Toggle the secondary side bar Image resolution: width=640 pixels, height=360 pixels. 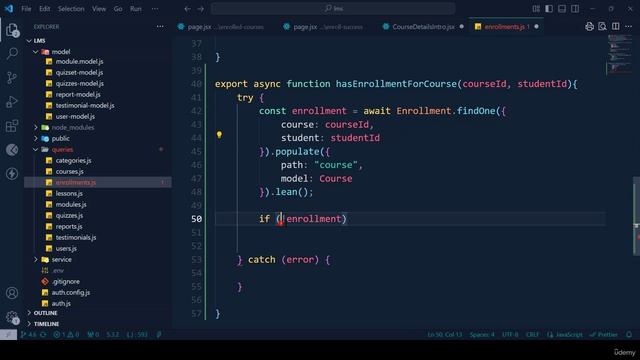[x=575, y=9]
